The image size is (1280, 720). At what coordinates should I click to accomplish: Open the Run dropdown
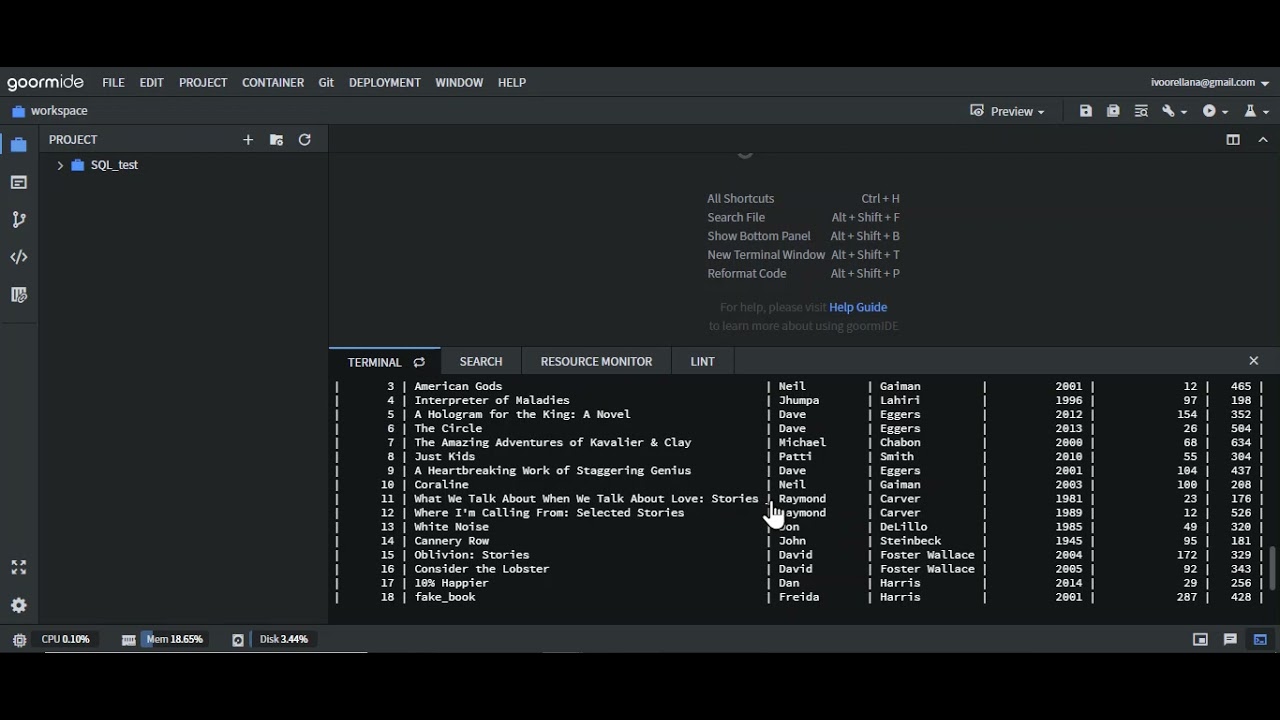tap(1215, 111)
